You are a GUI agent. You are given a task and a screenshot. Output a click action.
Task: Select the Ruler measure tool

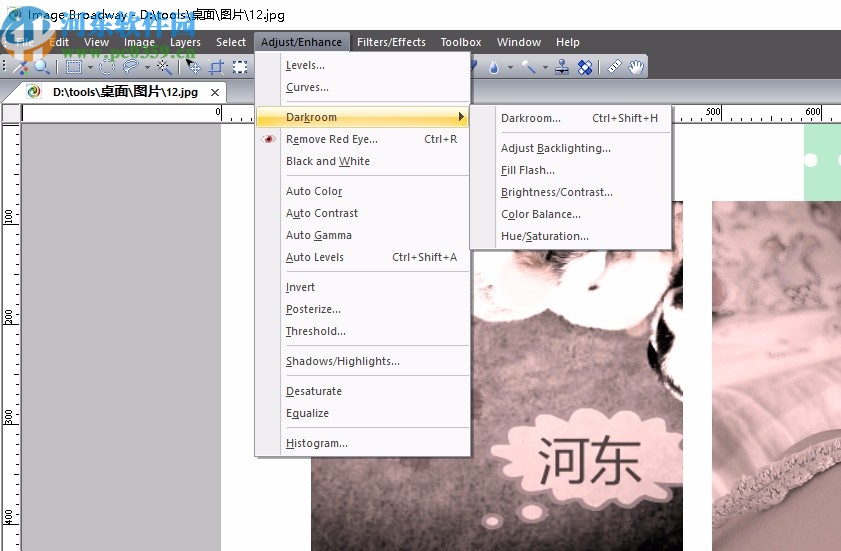(x=614, y=67)
